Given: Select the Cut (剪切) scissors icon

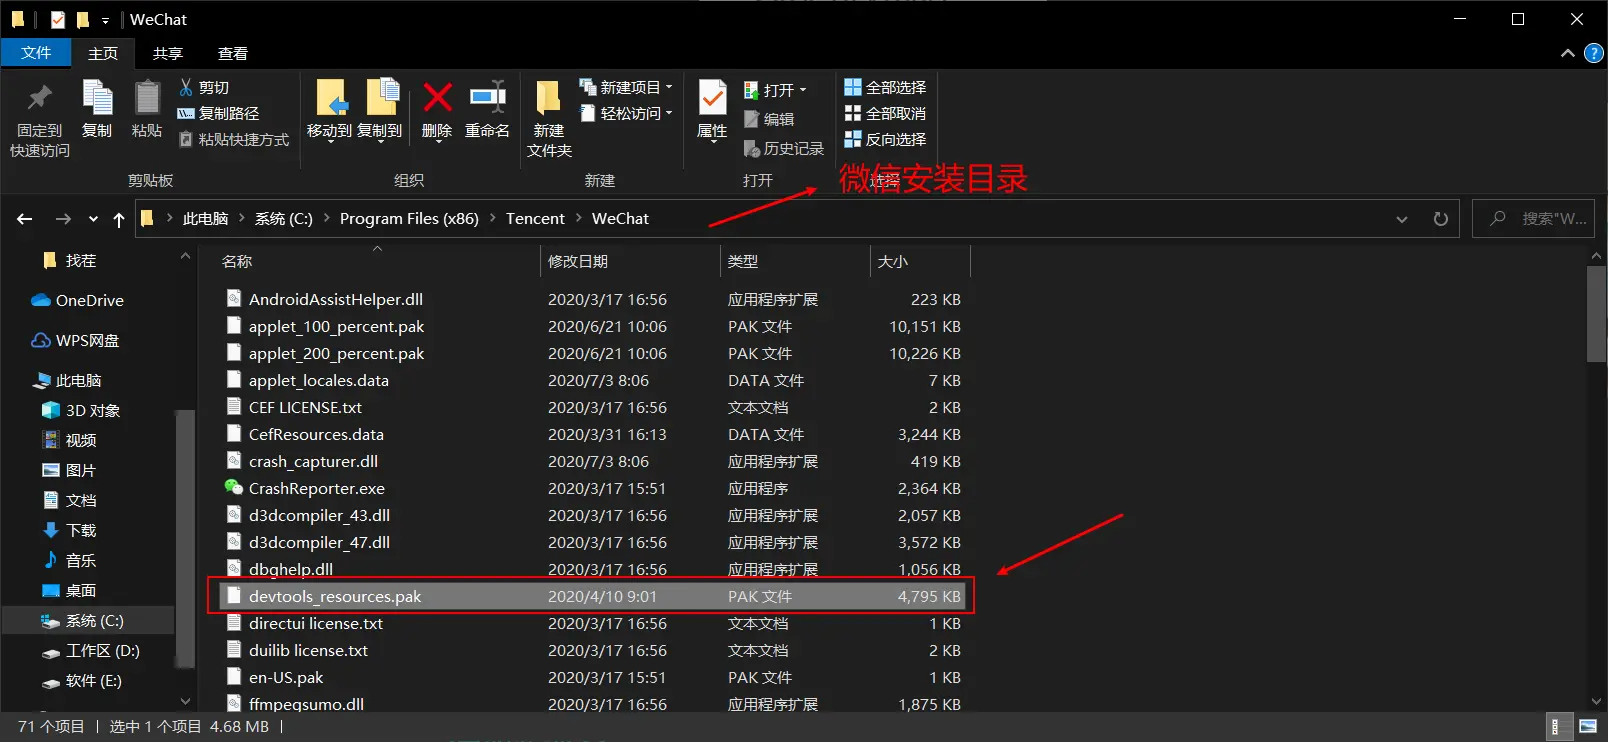Looking at the screenshot, I should pyautogui.click(x=186, y=87).
